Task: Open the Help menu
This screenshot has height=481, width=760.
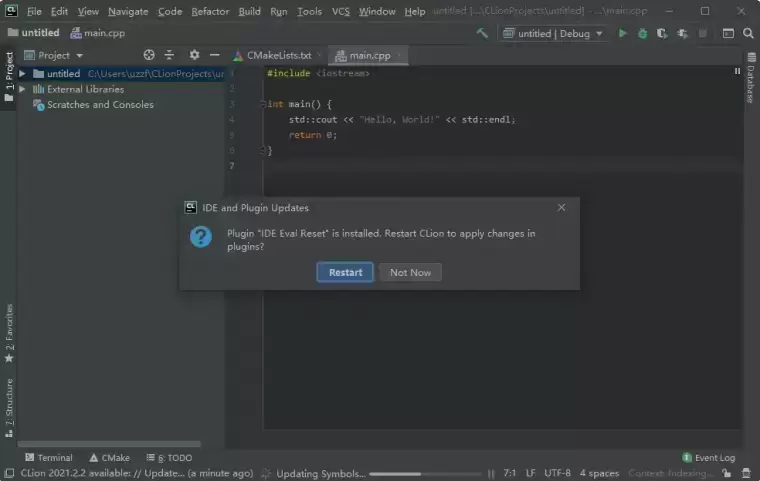Action: point(414,11)
